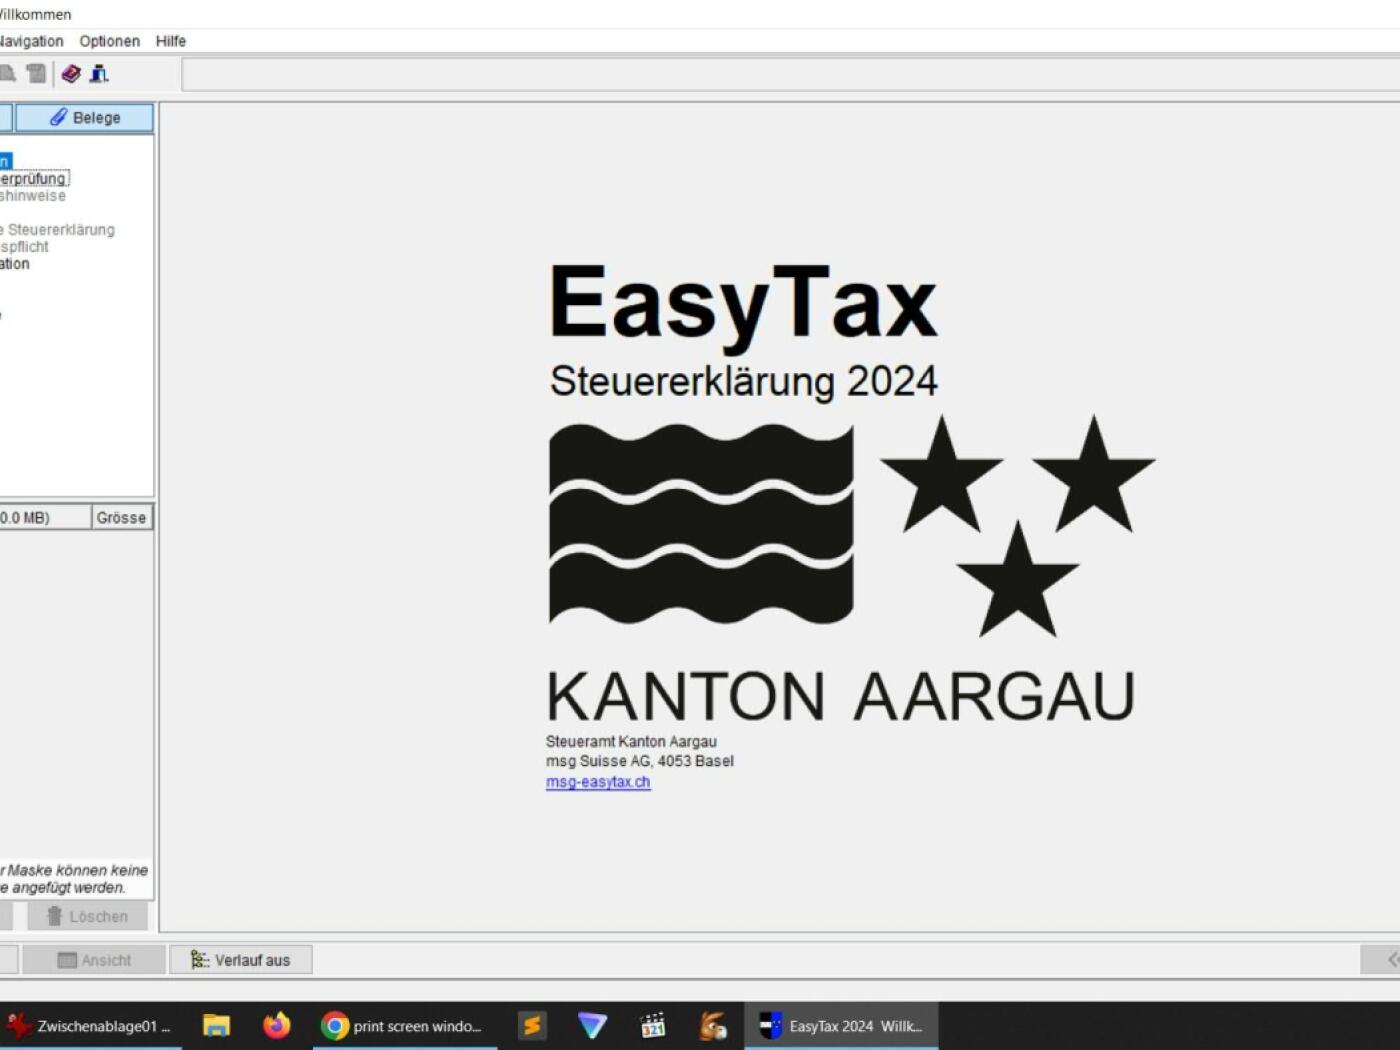Open Media Player Classic taskbar icon
Image resolution: width=1400 pixels, height=1050 pixels.
pos(653,1026)
